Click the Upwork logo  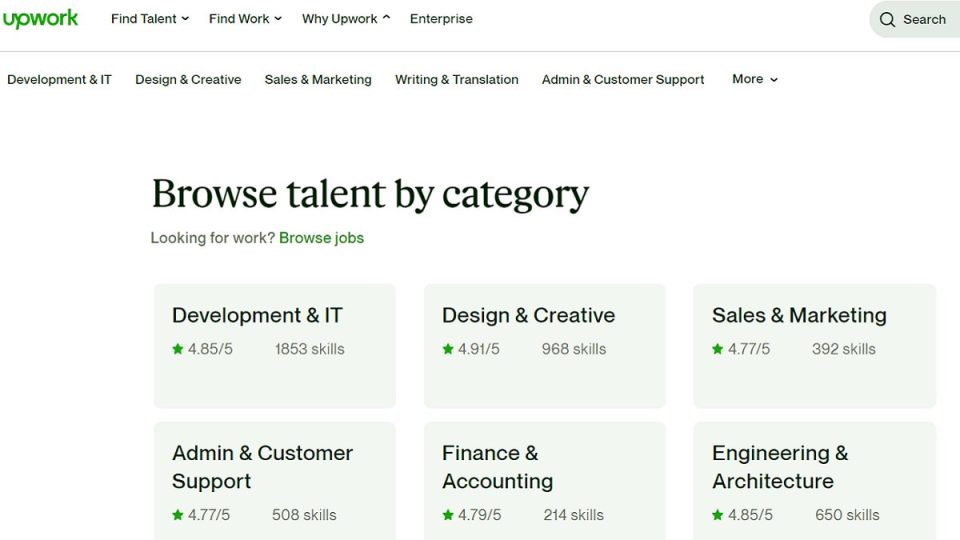pyautogui.click(x=40, y=18)
